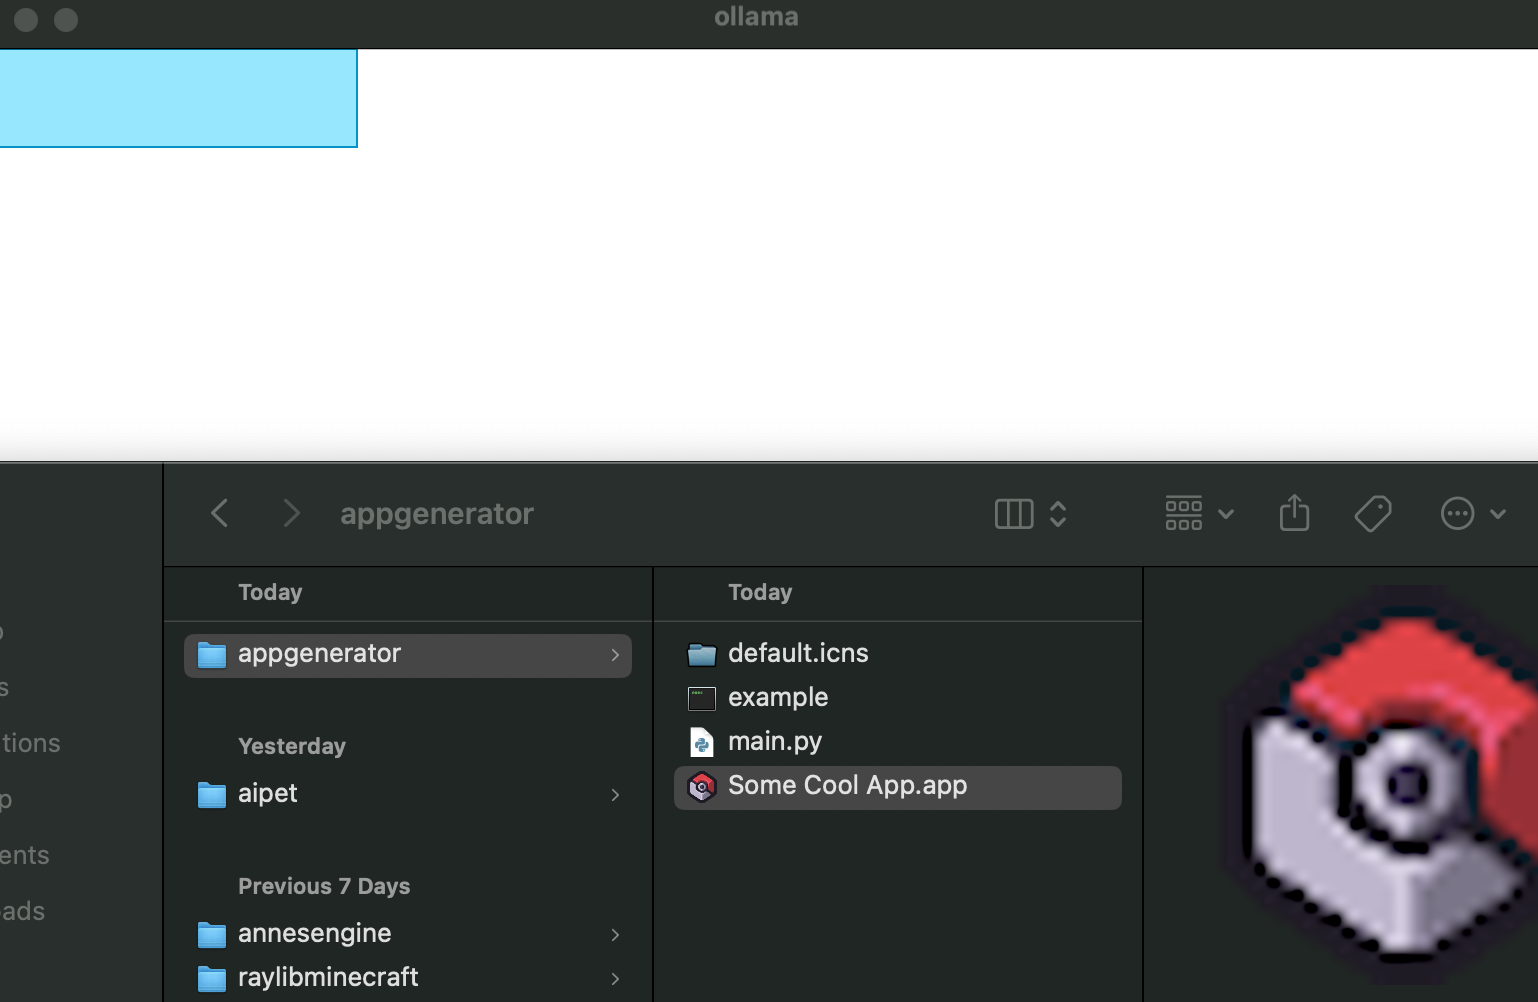Expand the appgenerator folder chevron
This screenshot has width=1538, height=1002.
tap(615, 655)
